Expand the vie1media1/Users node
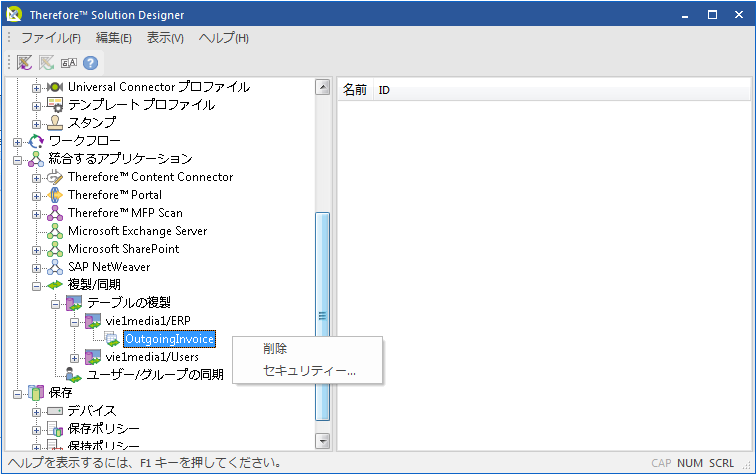Viewport: 756px width, 474px height. point(74,358)
